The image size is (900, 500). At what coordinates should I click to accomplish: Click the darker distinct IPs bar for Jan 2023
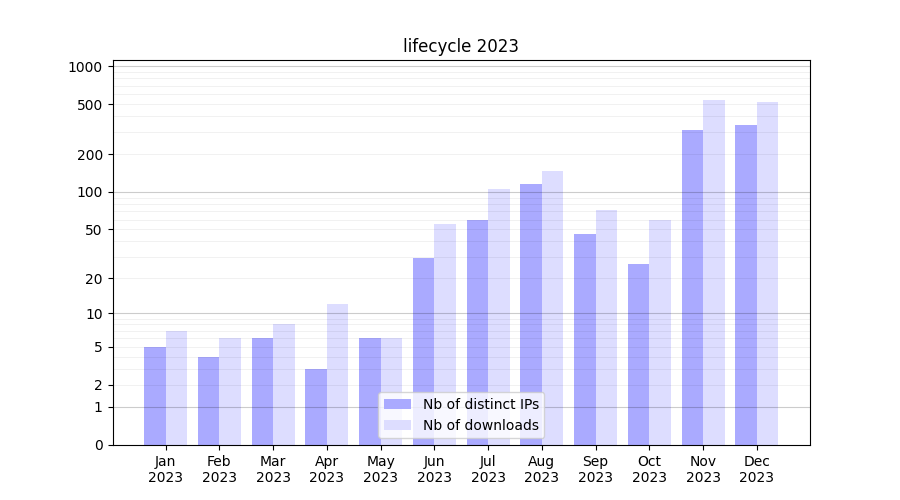(x=155, y=396)
